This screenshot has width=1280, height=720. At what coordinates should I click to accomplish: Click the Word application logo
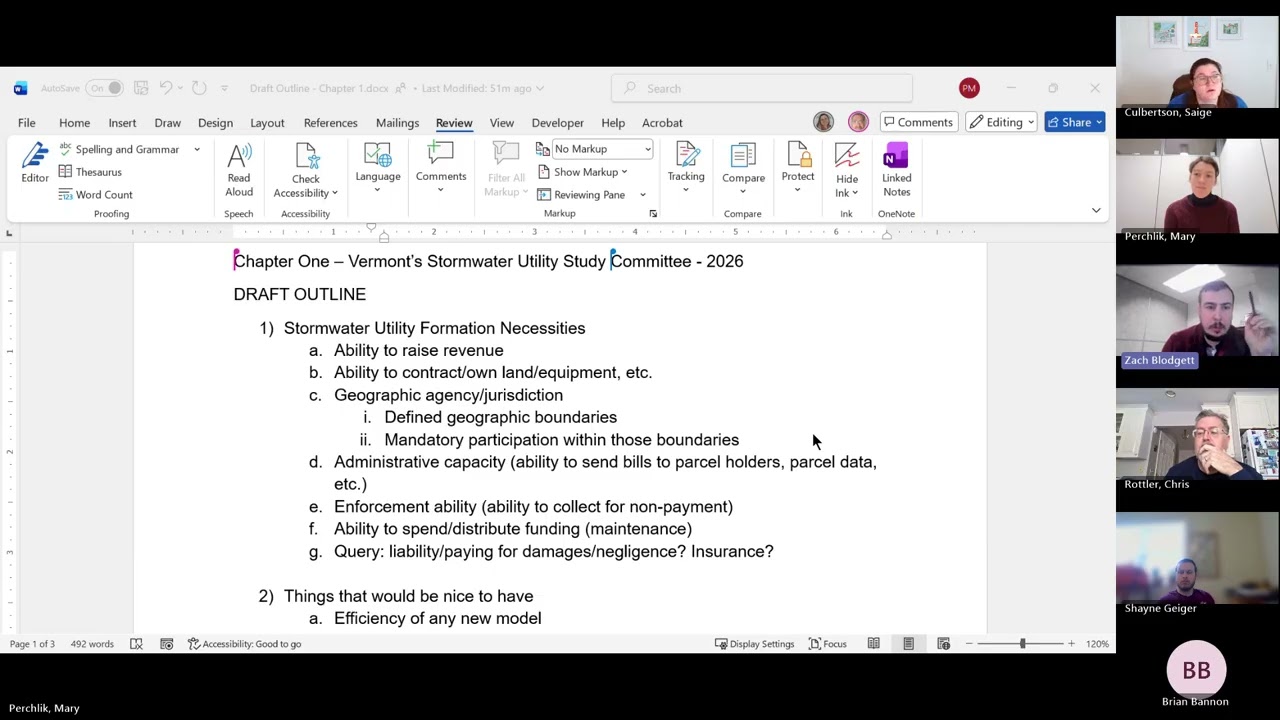21,88
